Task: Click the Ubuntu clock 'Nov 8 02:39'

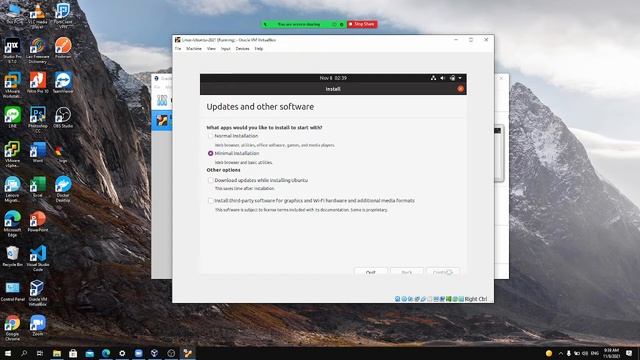Action: (333, 78)
